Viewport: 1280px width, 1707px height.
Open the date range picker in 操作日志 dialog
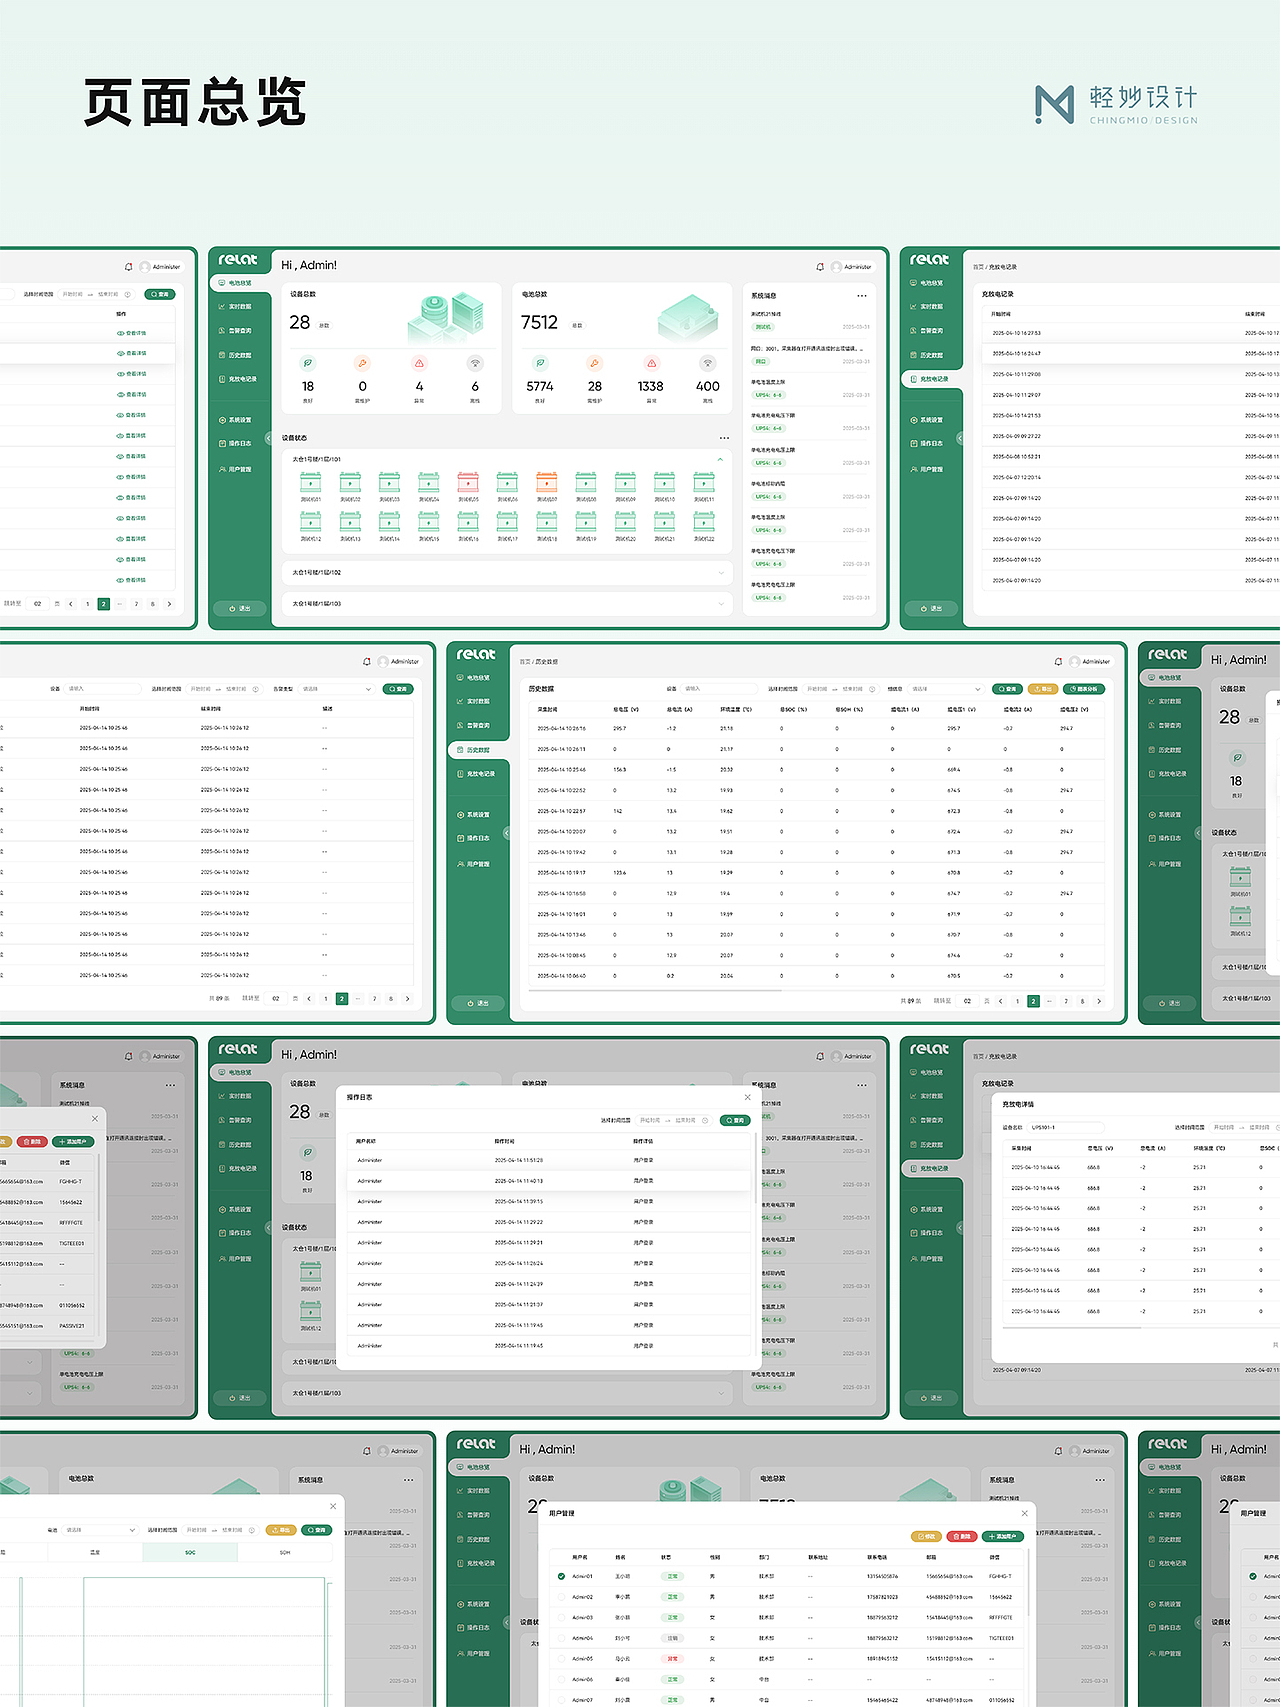[675, 1120]
